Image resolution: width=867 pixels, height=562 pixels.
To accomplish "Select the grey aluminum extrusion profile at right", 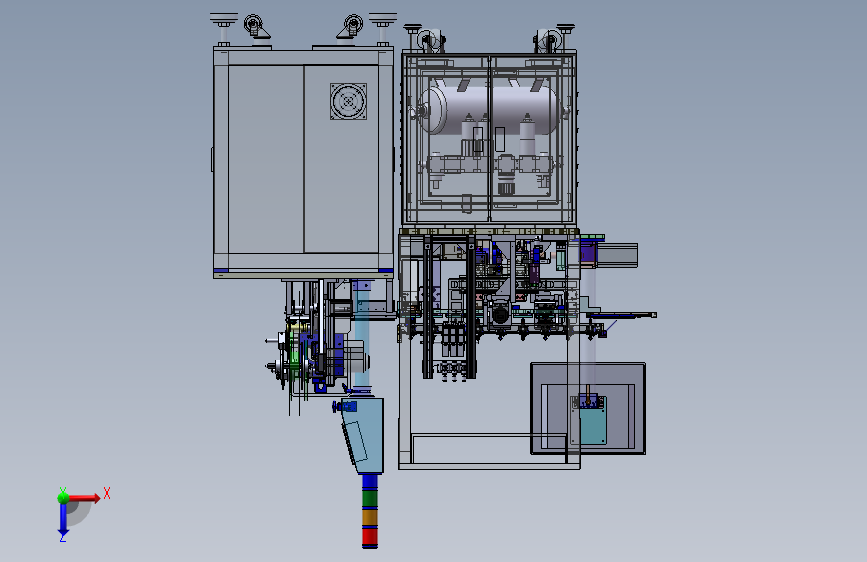I will (617, 254).
